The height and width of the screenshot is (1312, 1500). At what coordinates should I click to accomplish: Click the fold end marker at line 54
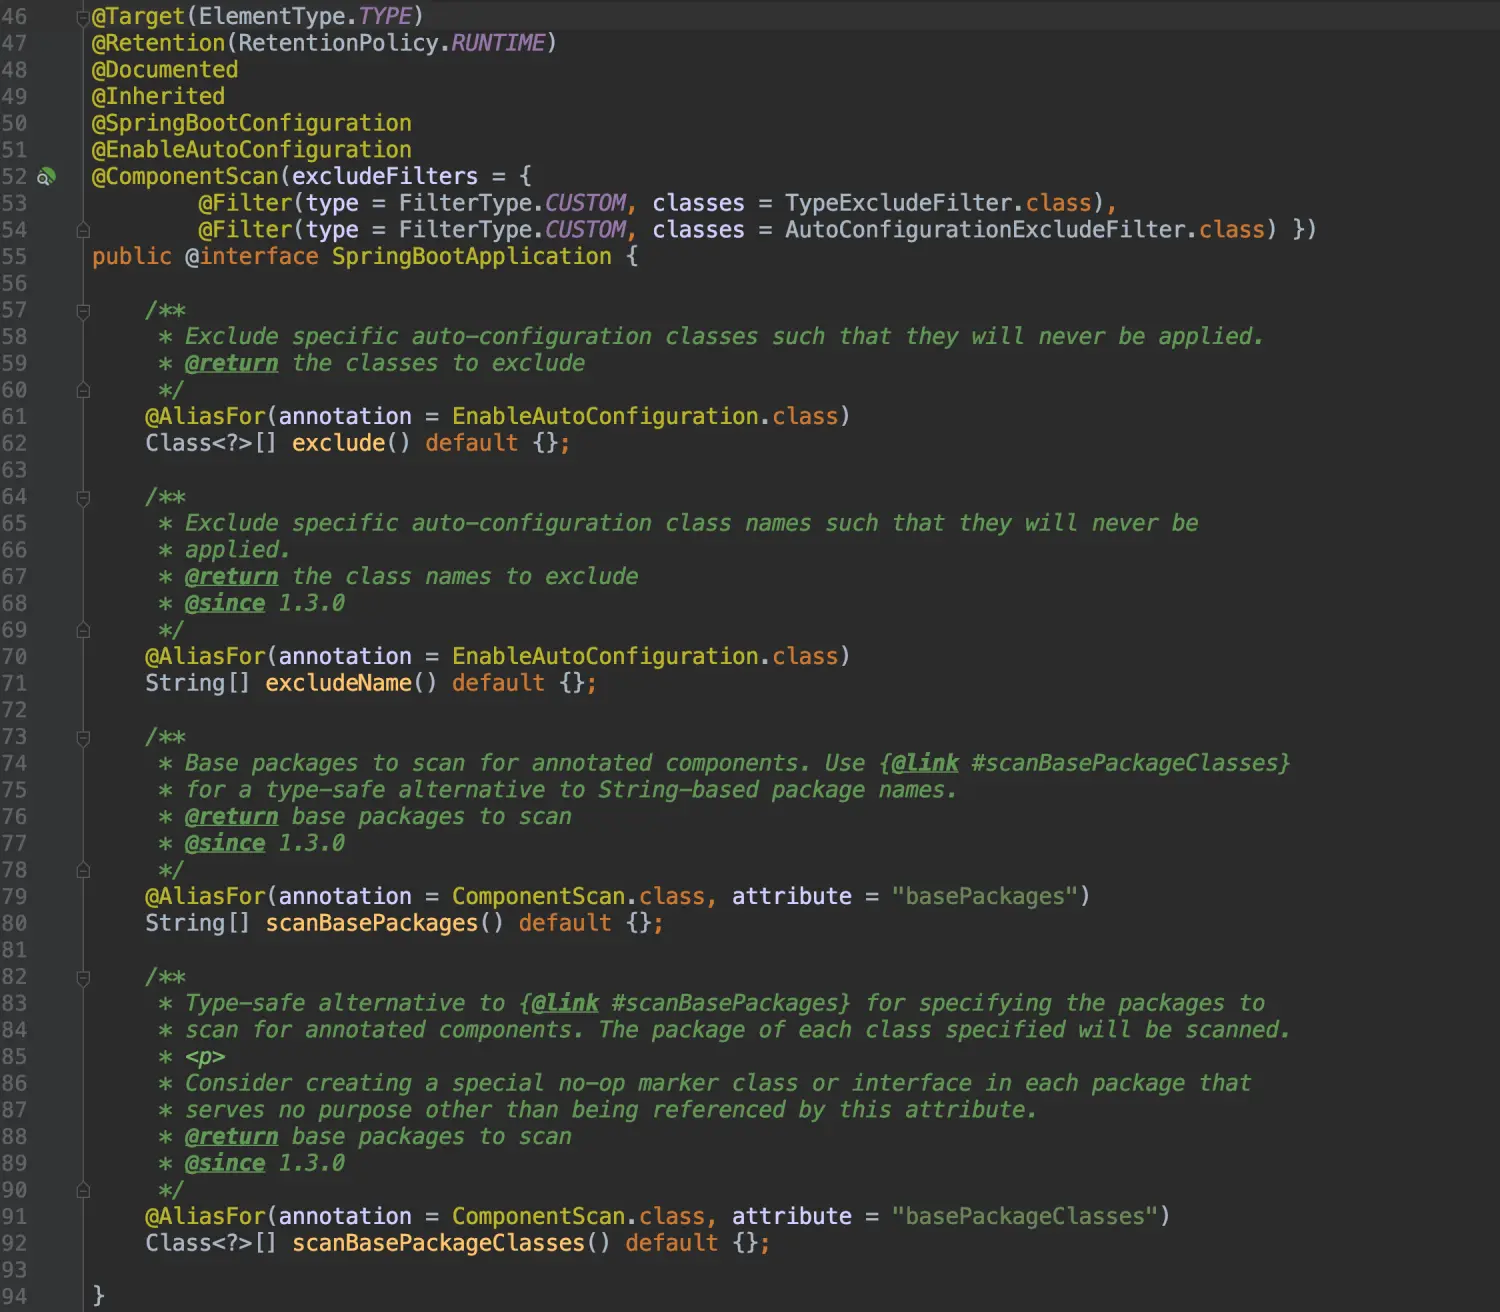point(83,230)
